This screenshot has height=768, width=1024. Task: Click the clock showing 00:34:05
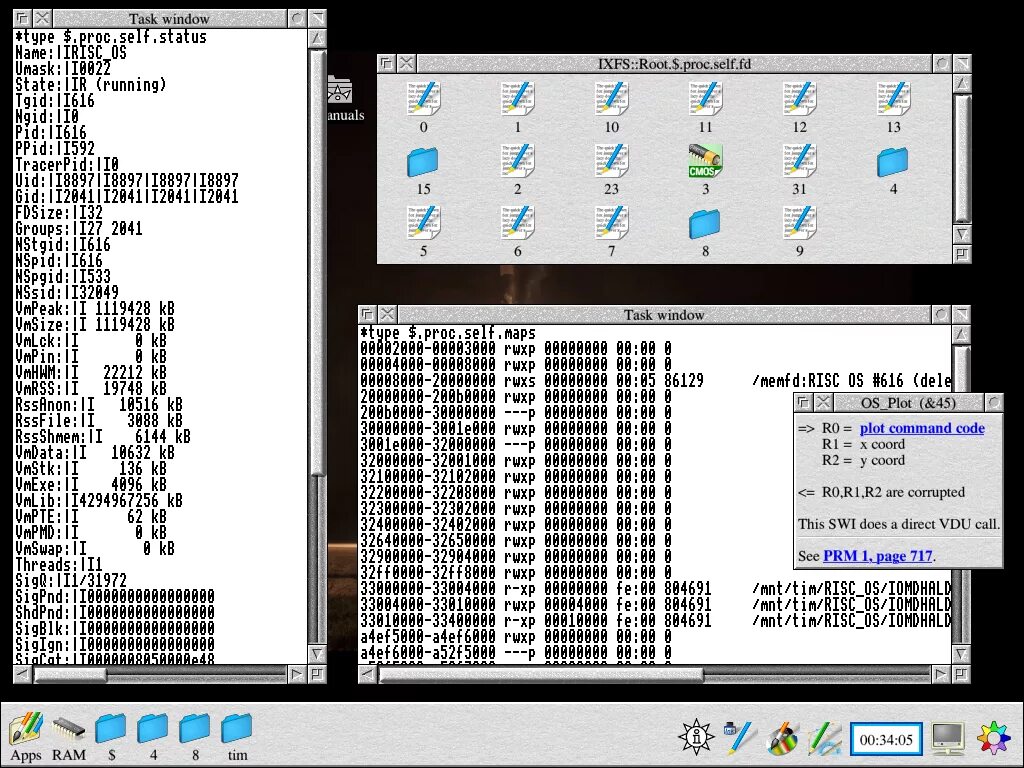tap(886, 740)
